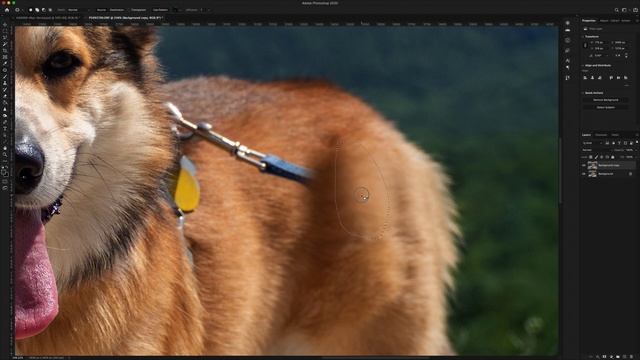Select the Rectangular Marquee tool
The height and width of the screenshot is (360, 640).
coord(5,31)
